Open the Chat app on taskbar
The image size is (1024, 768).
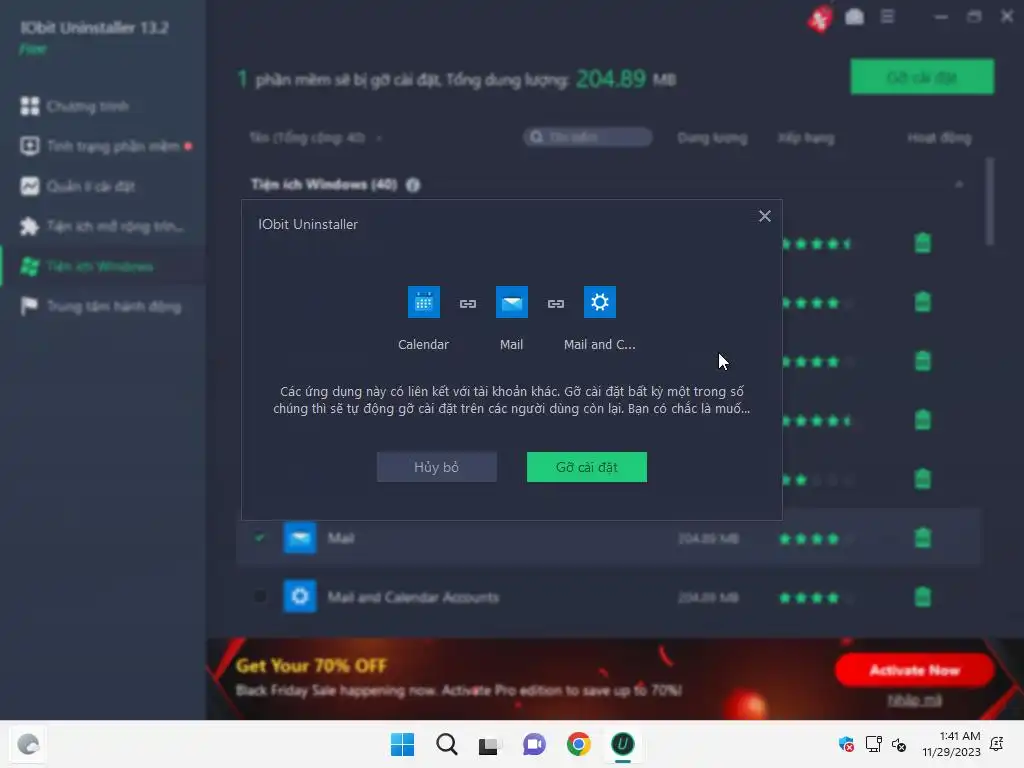coord(534,744)
